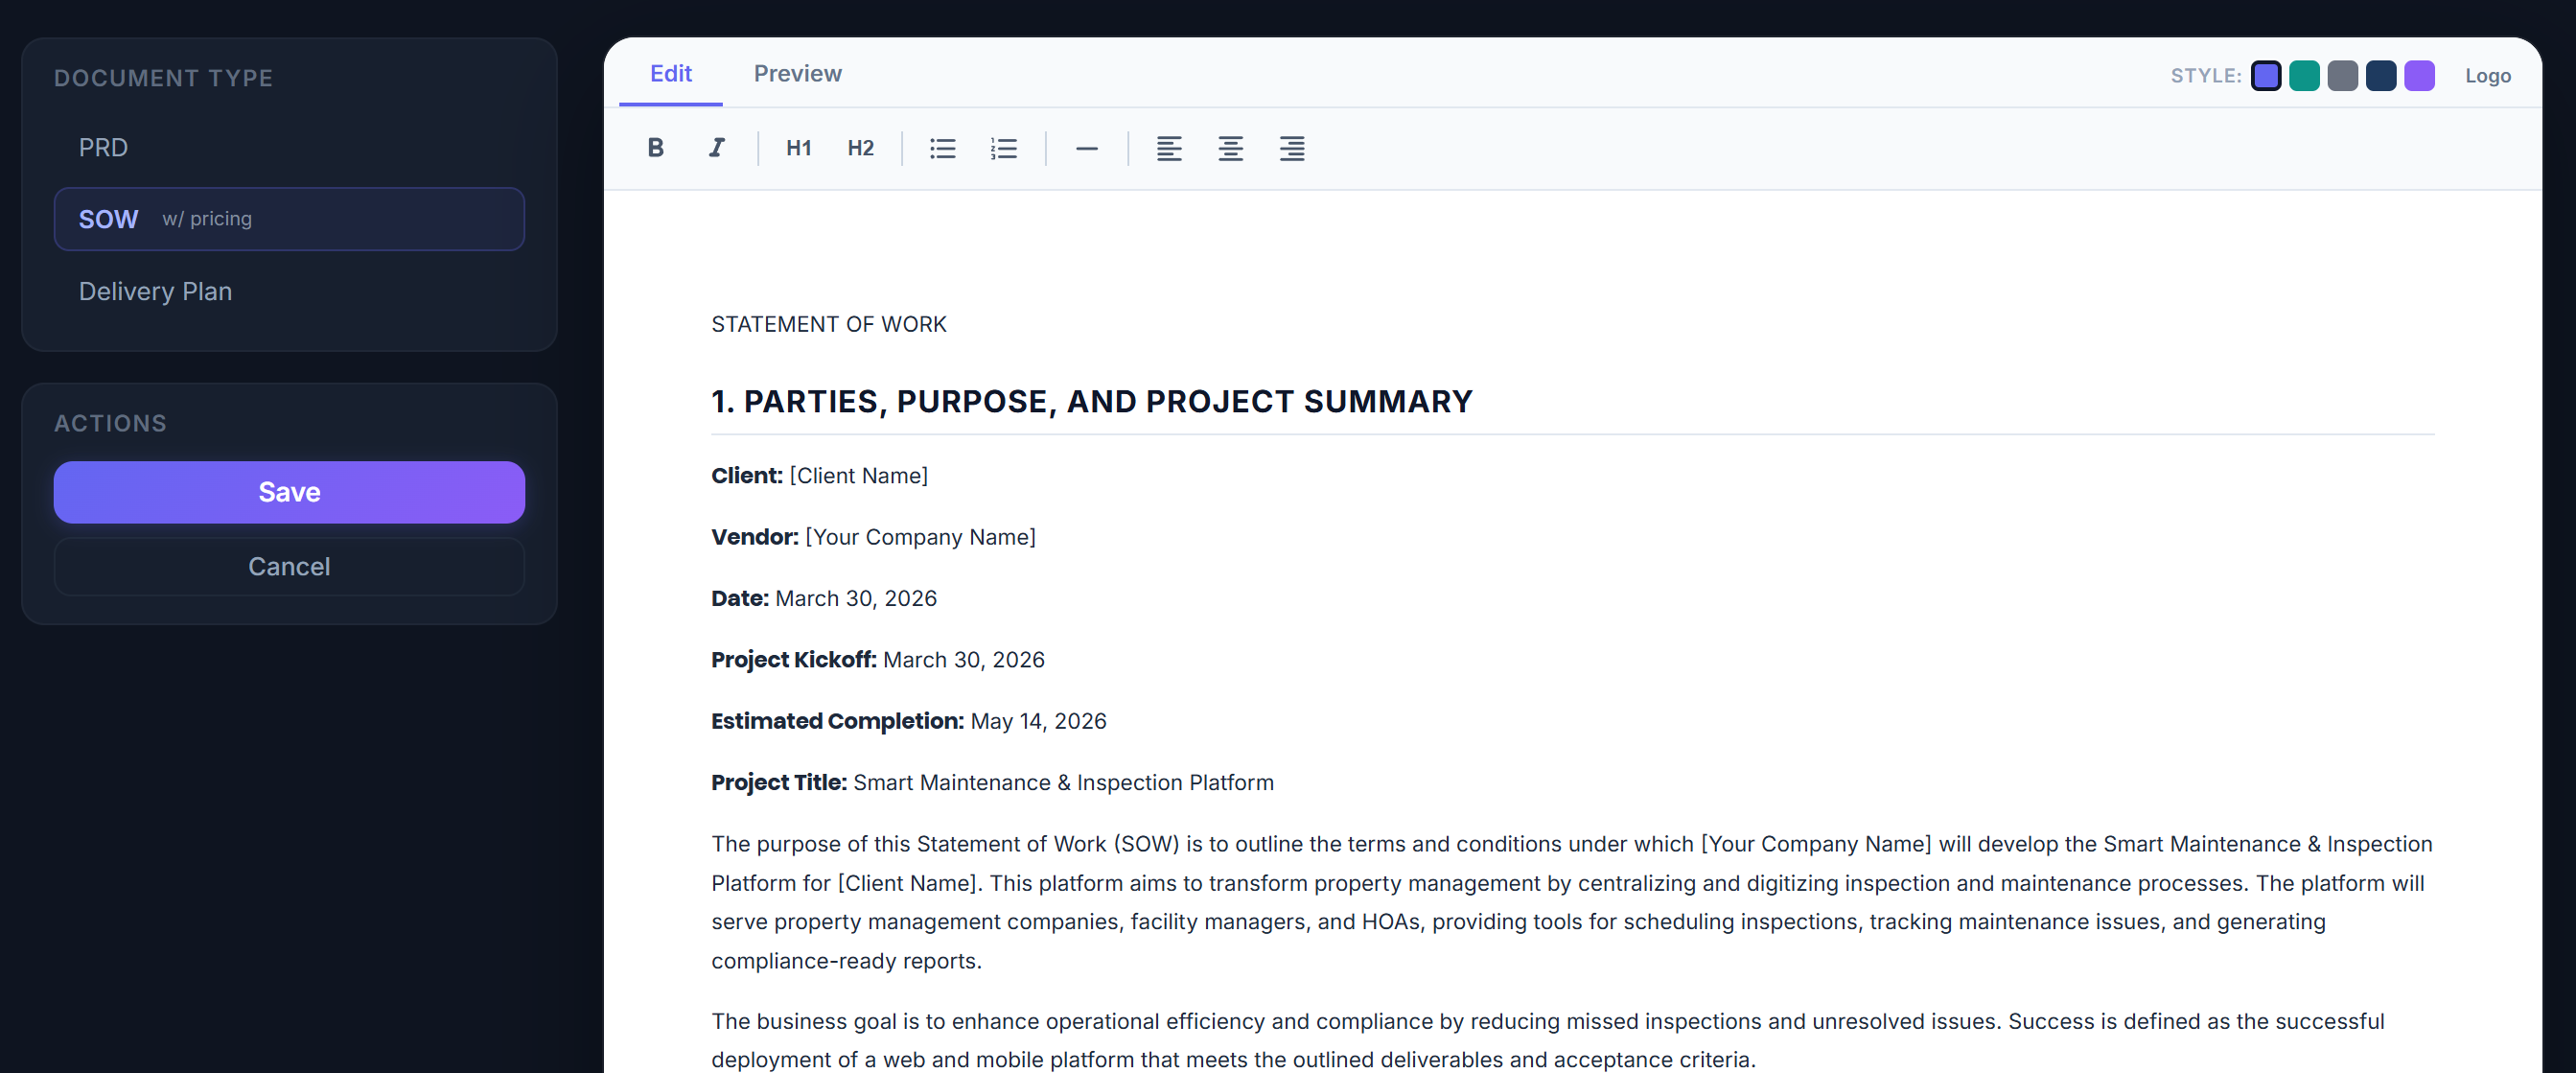Switch to the Edit tab
Viewport: 2576px width, 1073px height.
pyautogui.click(x=670, y=73)
